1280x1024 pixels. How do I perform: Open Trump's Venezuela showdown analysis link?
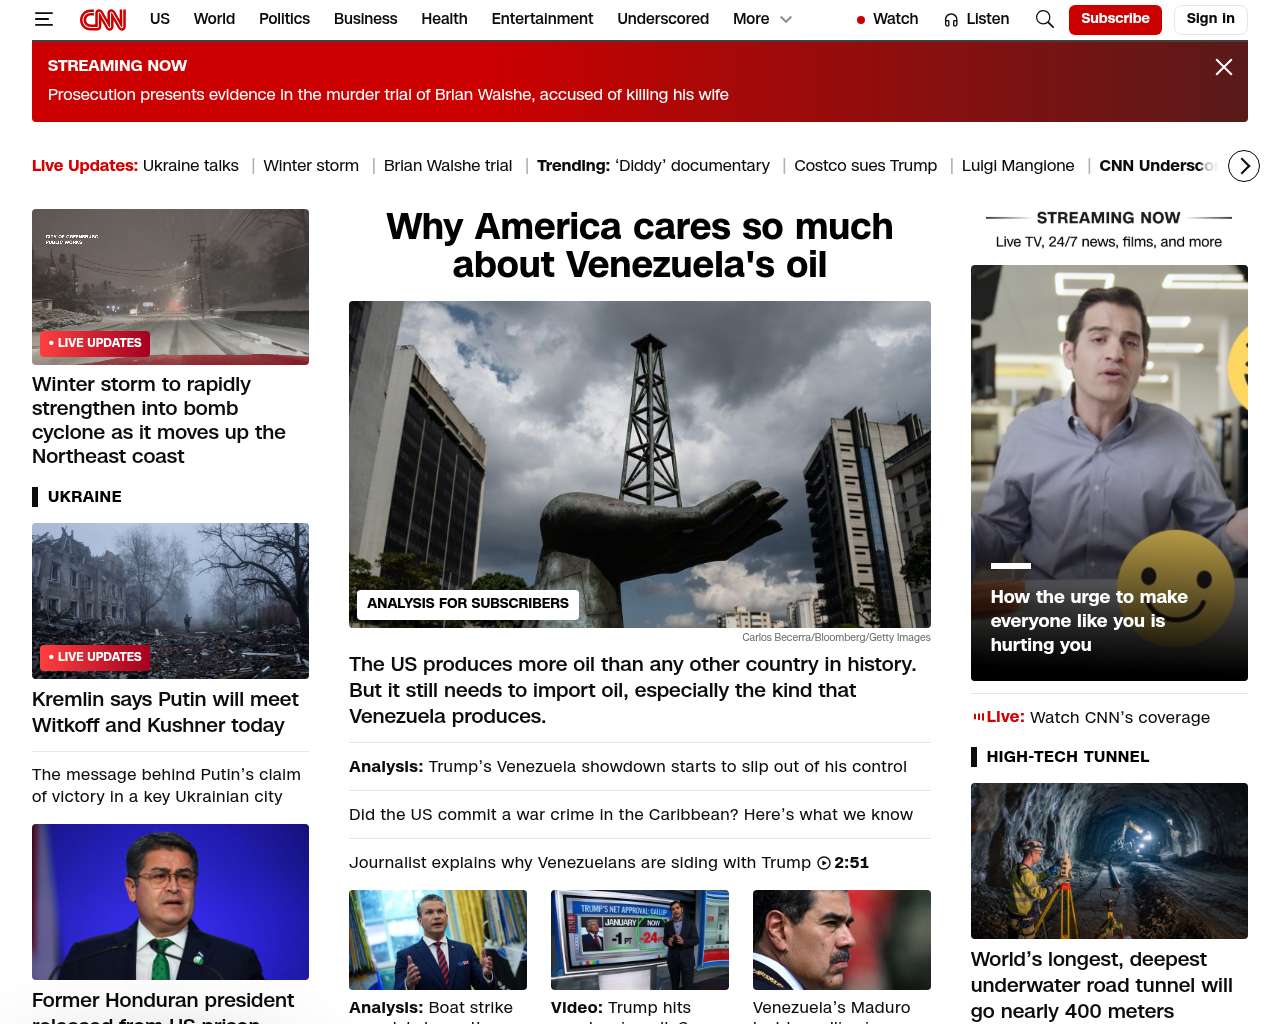[628, 767]
